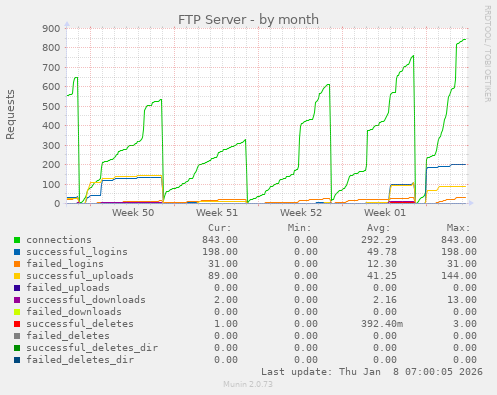
Task: Click the 'Avg:' column header
Action: click(x=379, y=228)
